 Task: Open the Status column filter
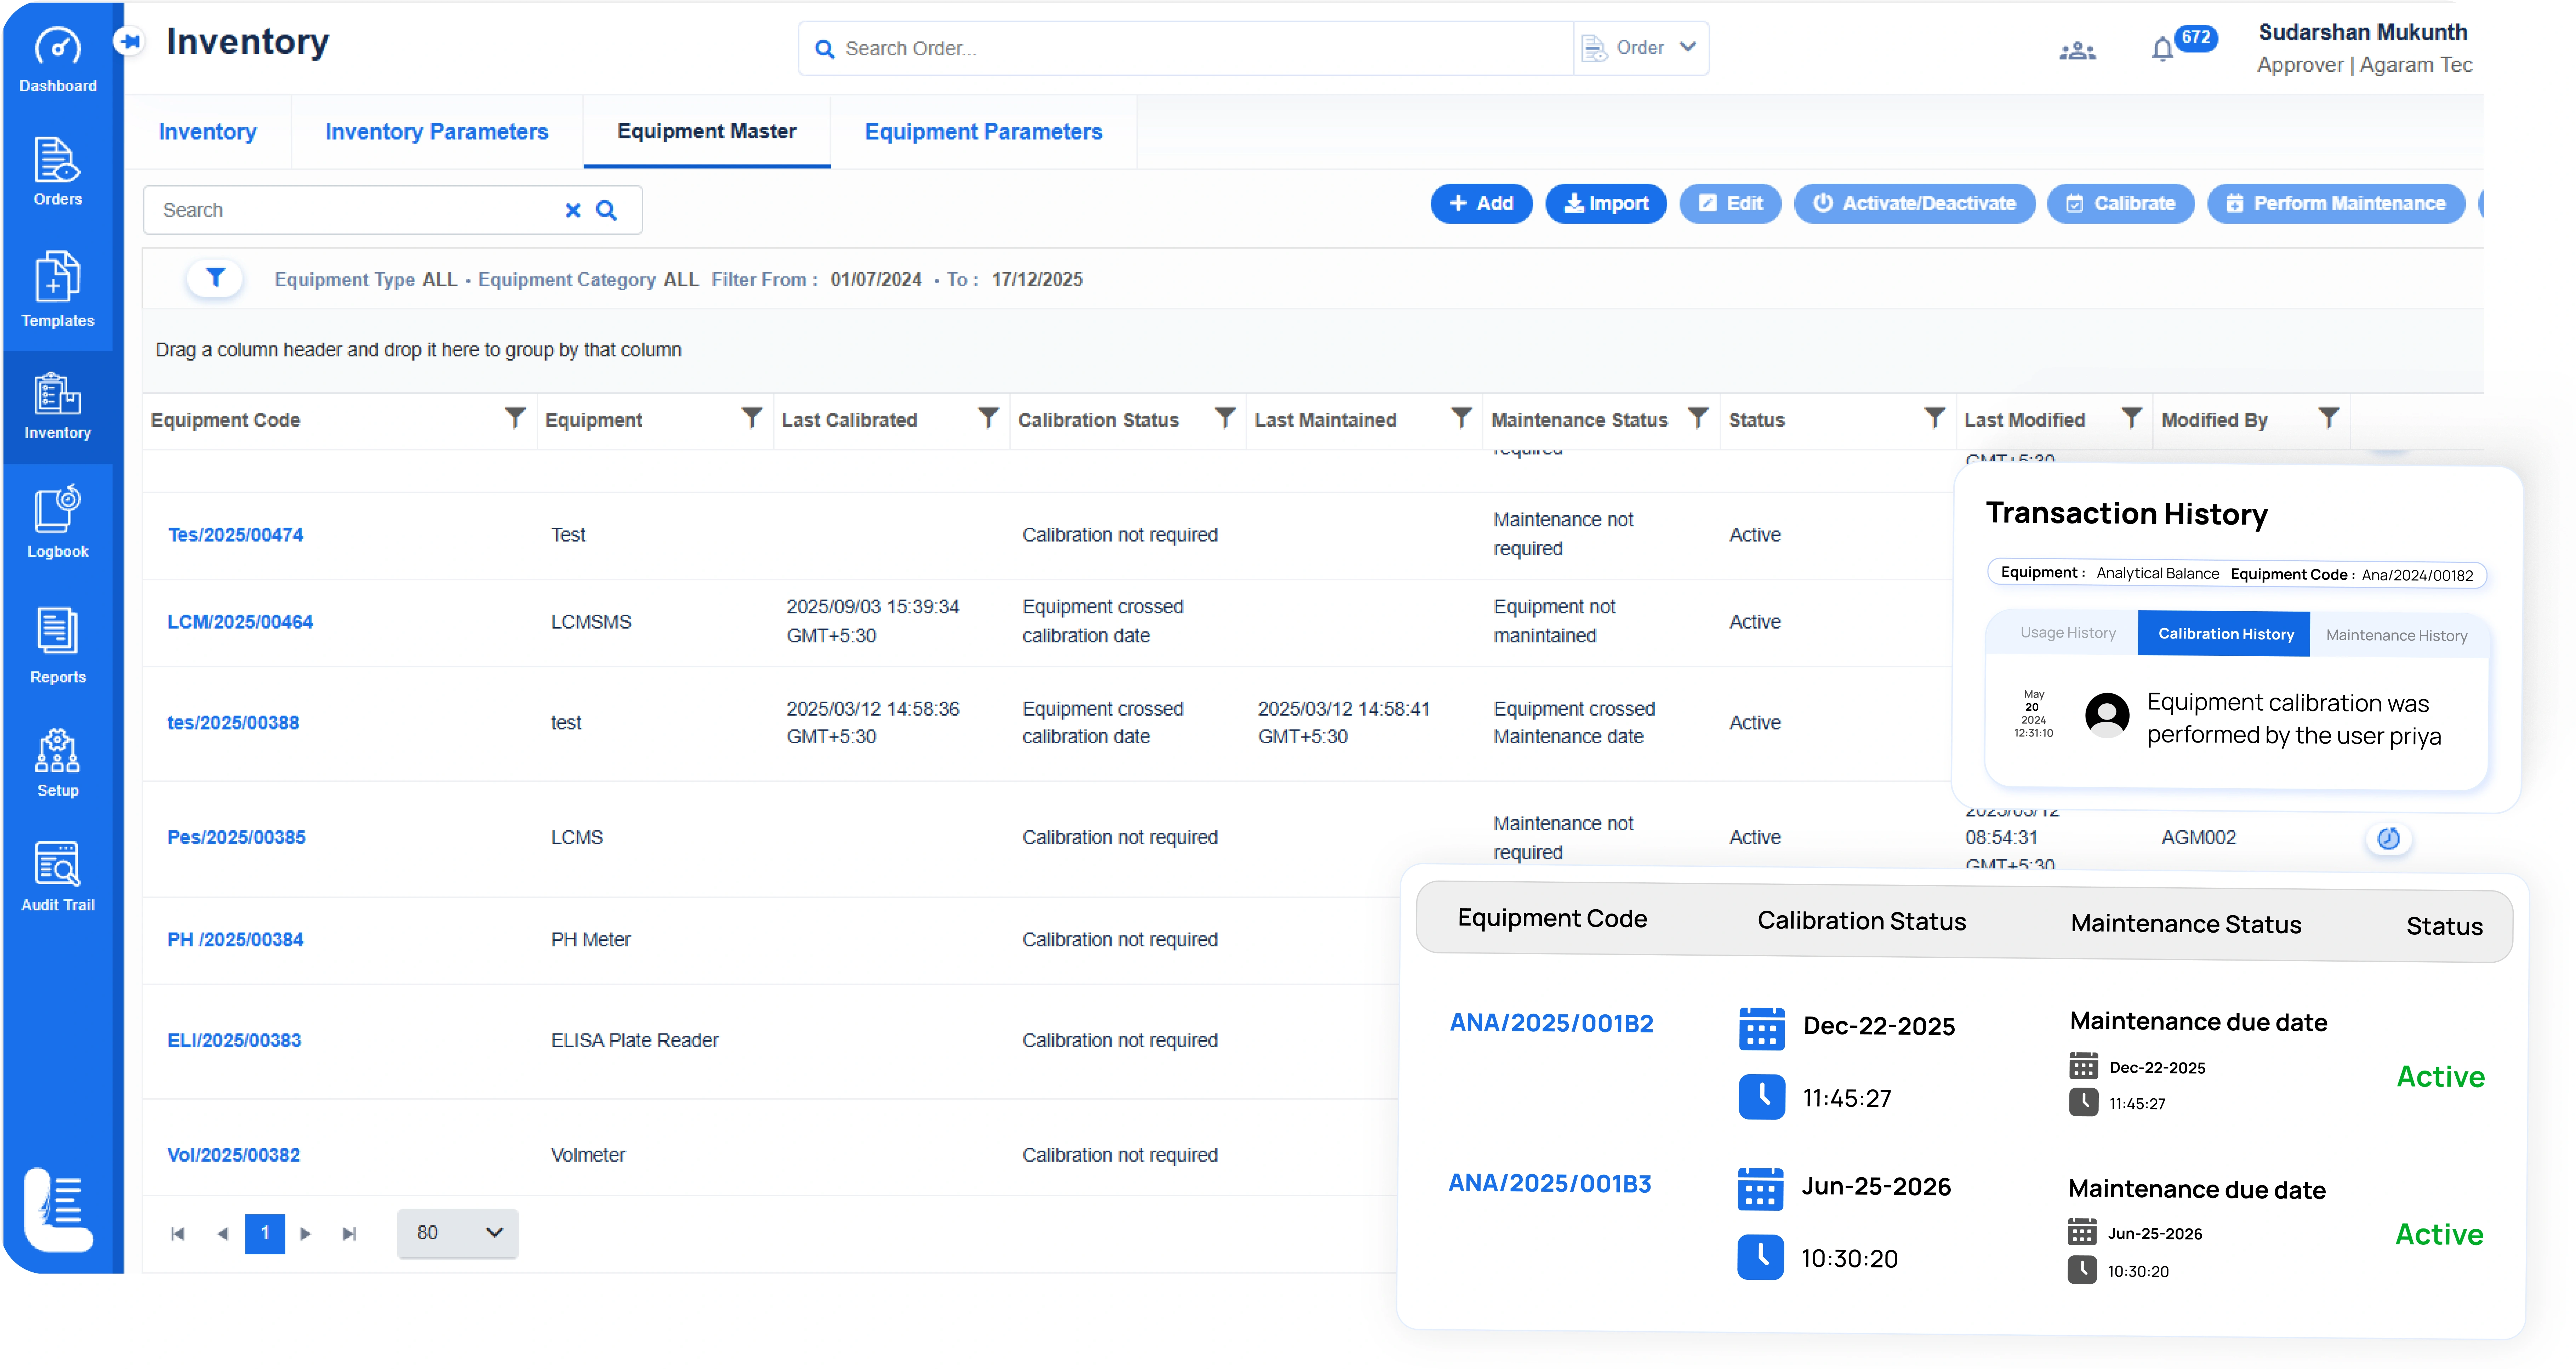pyautogui.click(x=1935, y=417)
